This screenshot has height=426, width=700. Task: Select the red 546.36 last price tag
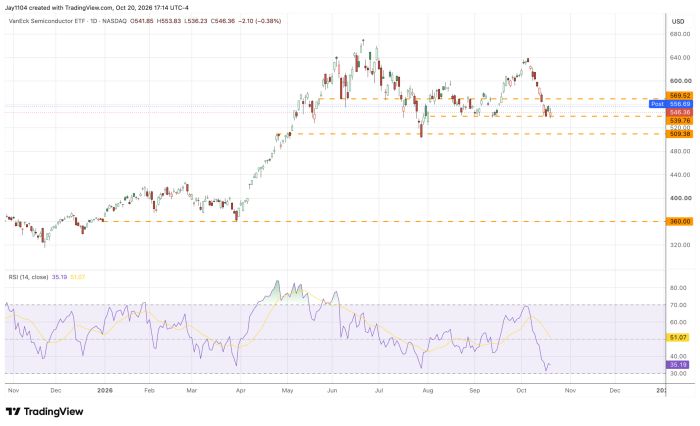pyautogui.click(x=679, y=113)
